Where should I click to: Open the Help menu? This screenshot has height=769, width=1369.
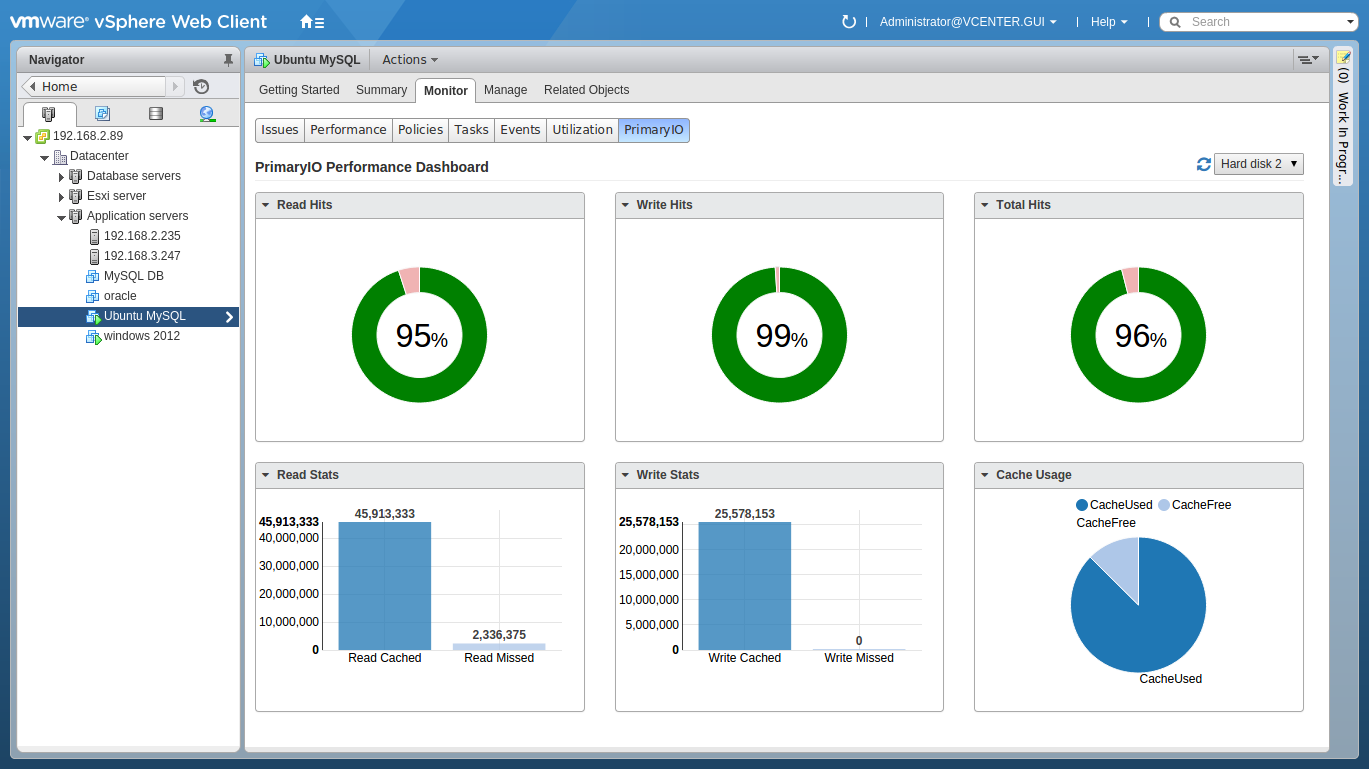click(1109, 22)
